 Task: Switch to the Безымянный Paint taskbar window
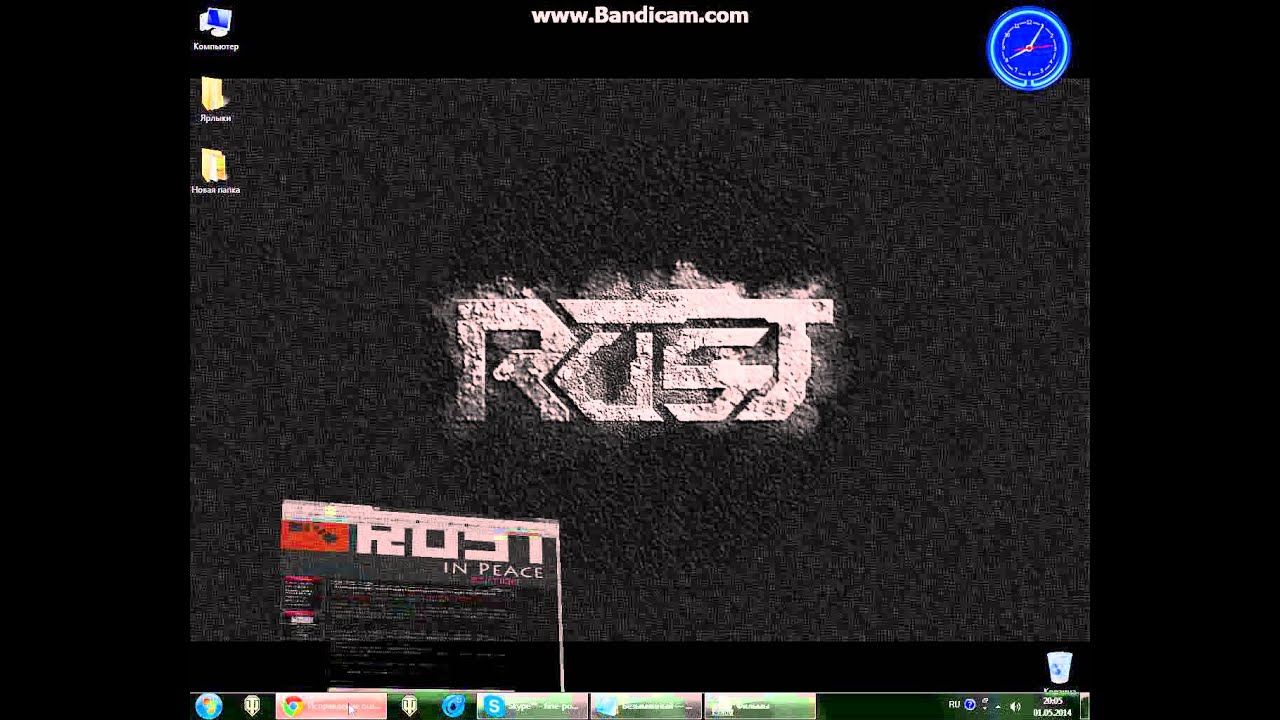(x=646, y=706)
